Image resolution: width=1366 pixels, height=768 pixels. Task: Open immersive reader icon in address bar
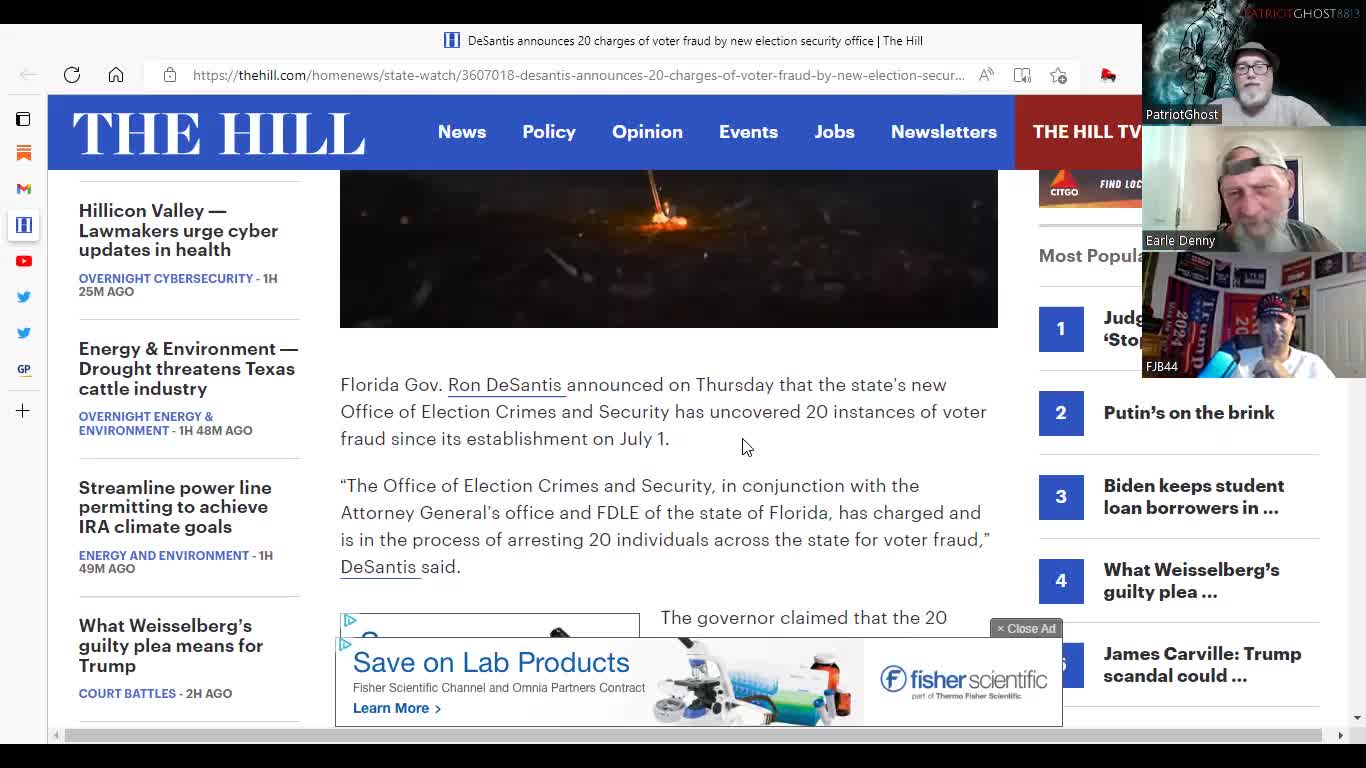(1022, 75)
